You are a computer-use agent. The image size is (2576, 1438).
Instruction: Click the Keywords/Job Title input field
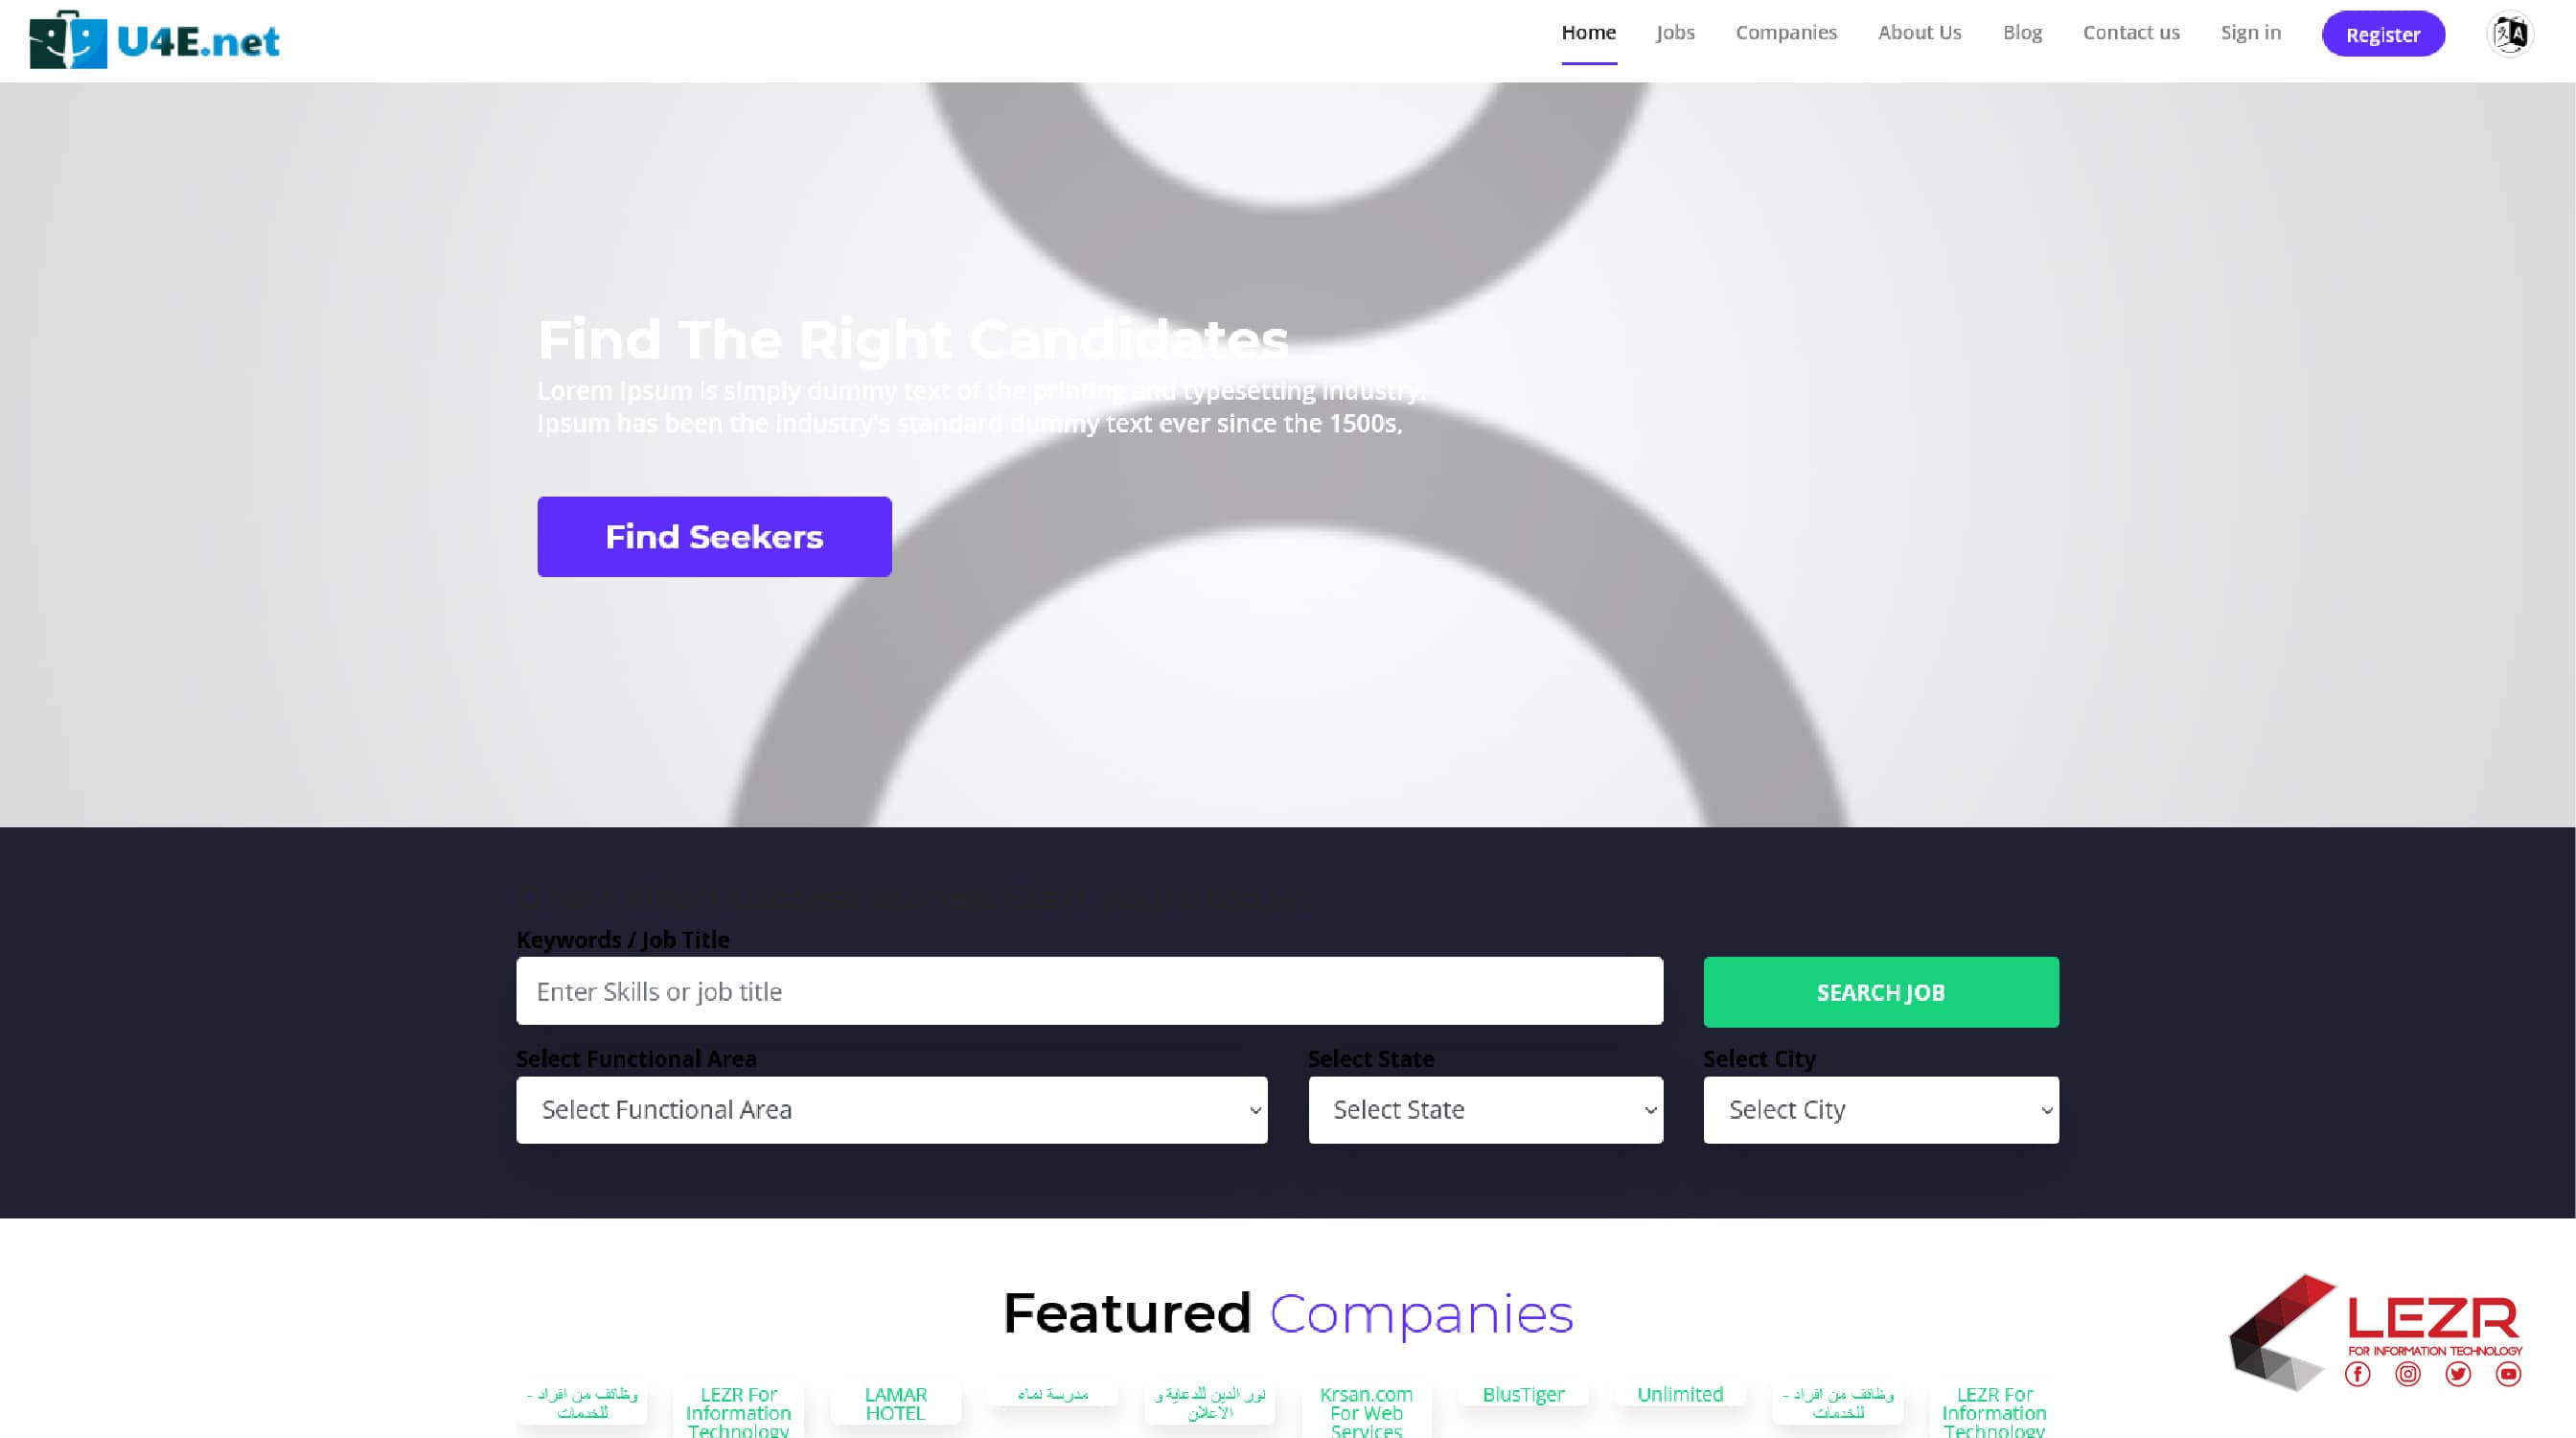pos(1088,990)
